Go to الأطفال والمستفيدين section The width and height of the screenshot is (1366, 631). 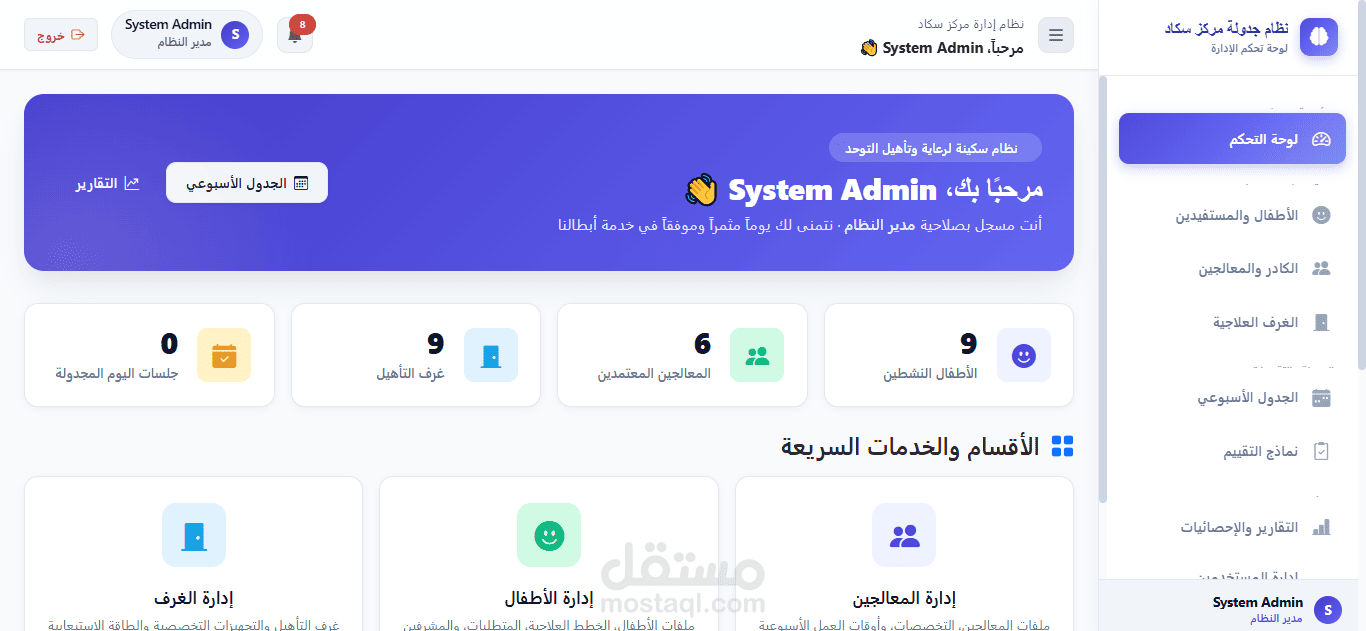1232,215
